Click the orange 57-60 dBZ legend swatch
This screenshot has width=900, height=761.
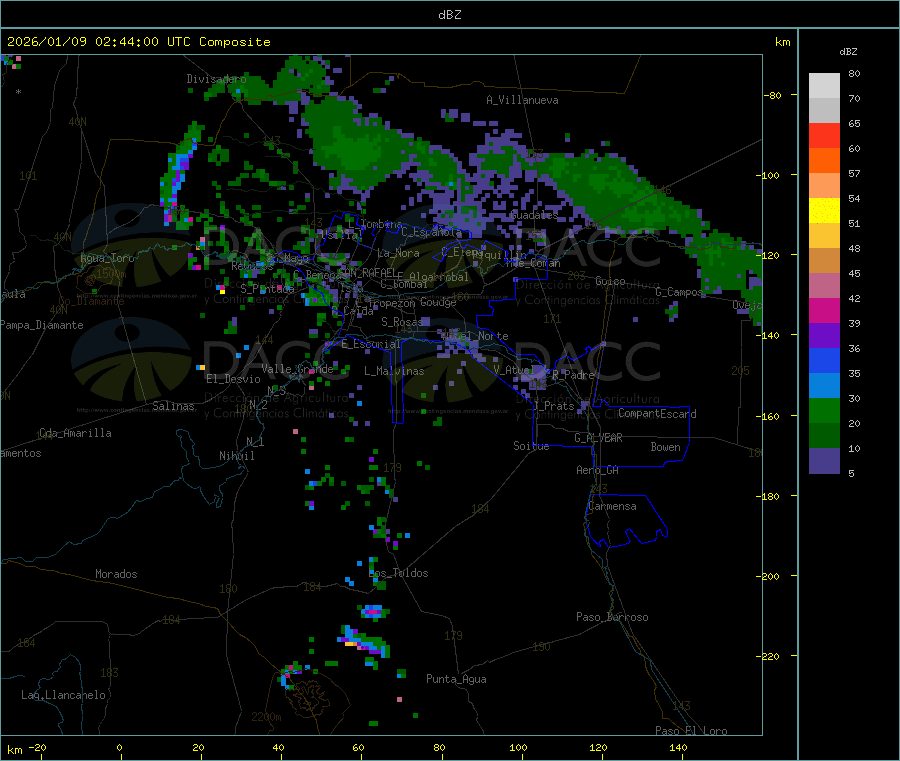tap(824, 161)
